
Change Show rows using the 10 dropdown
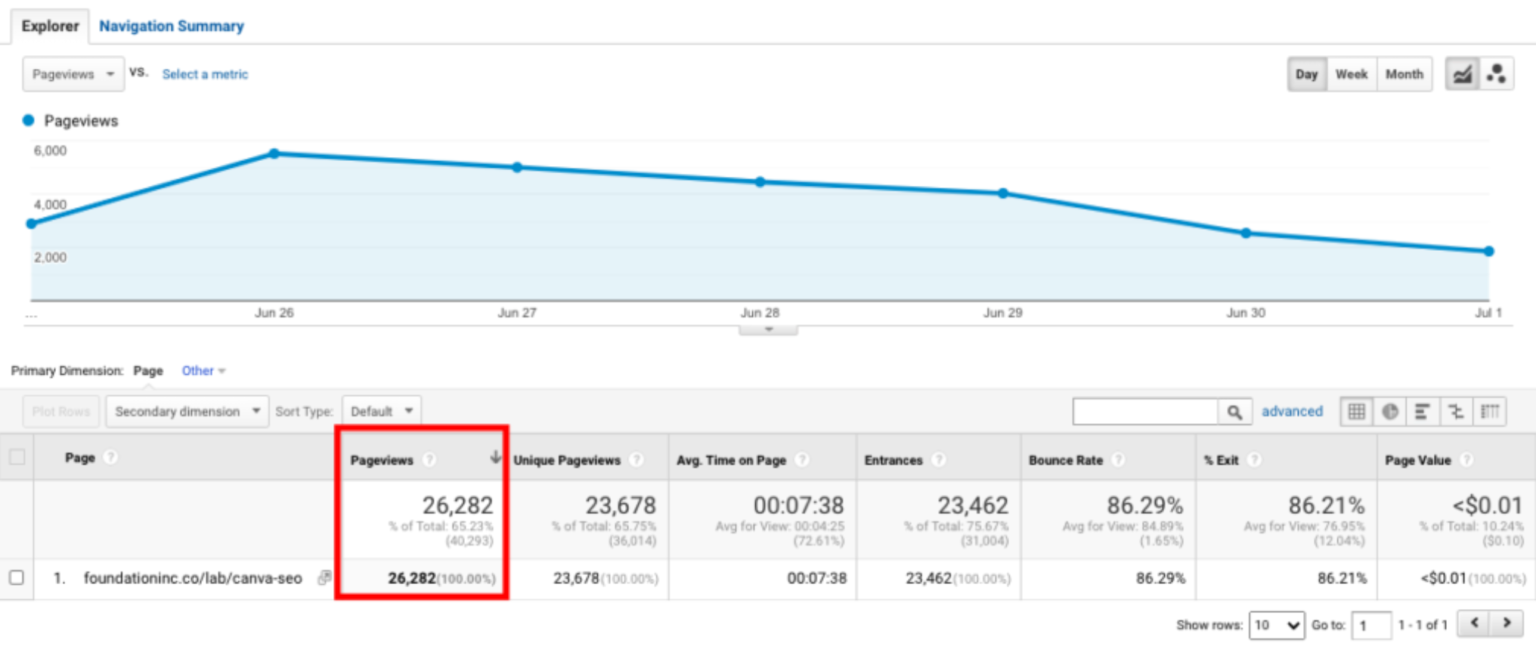pos(1276,625)
